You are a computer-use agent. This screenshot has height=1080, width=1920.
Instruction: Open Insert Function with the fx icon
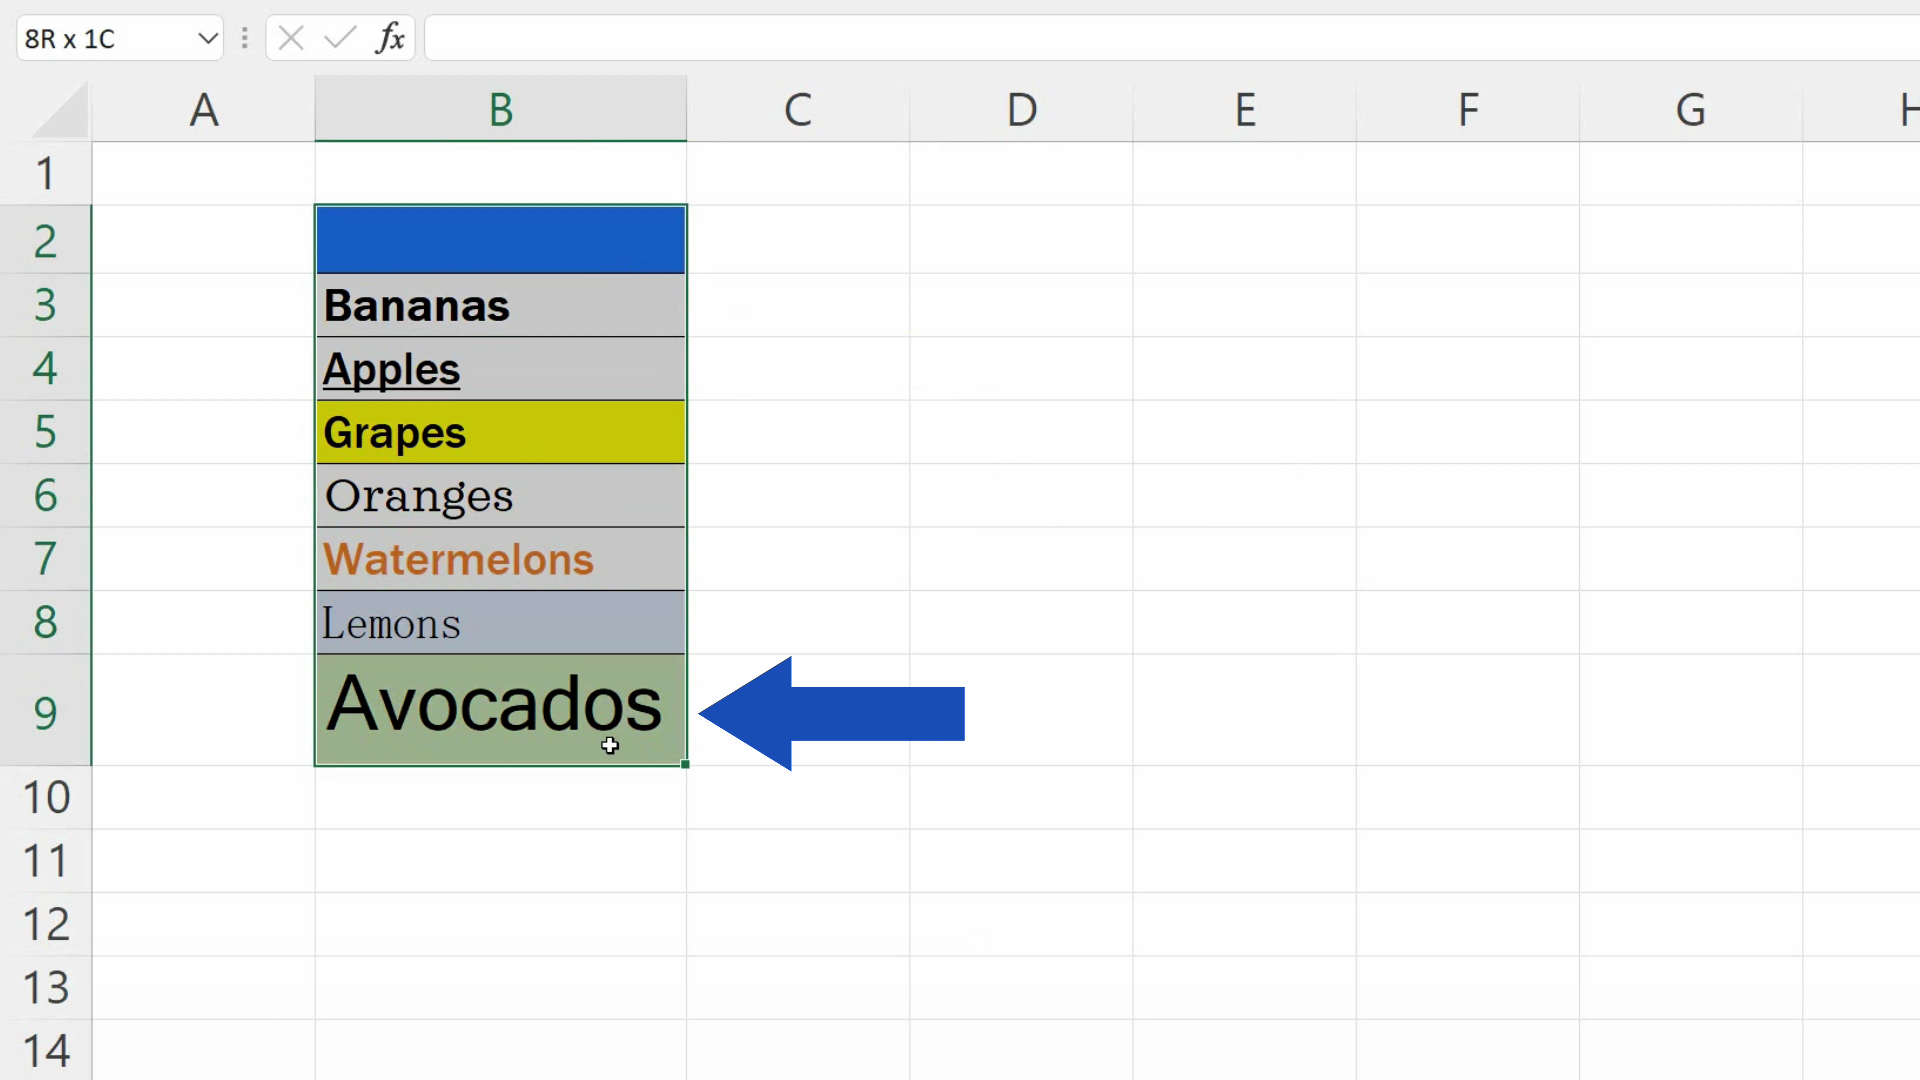tap(390, 38)
